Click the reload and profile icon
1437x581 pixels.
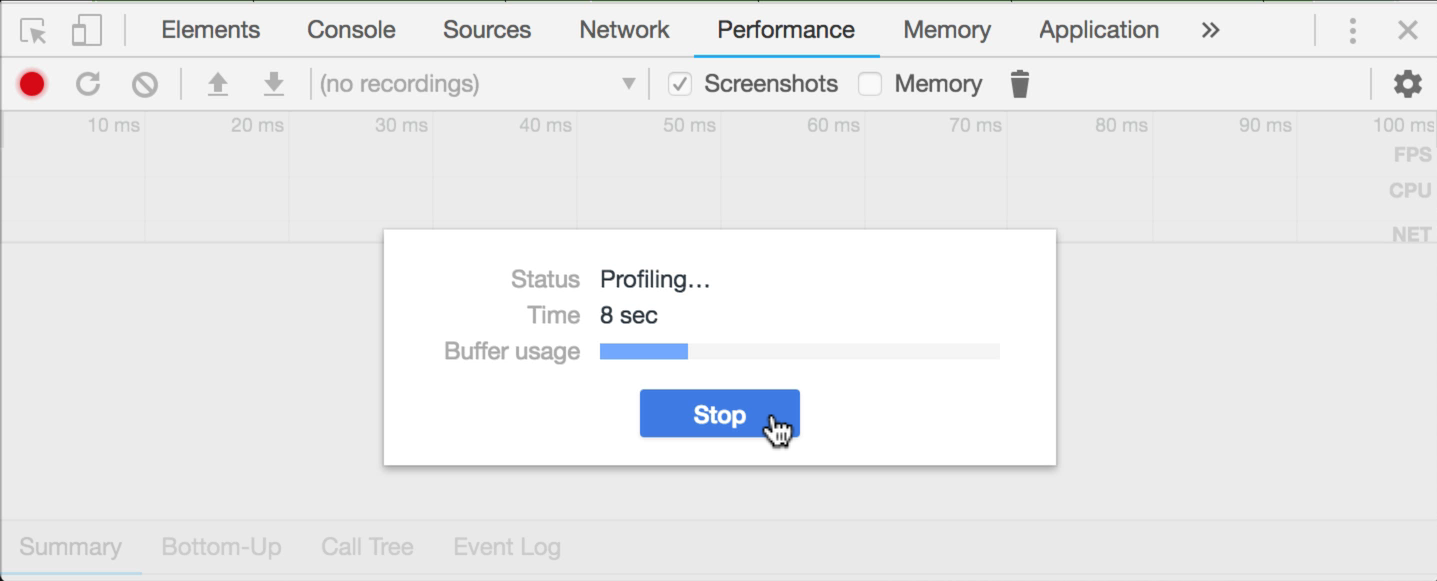(88, 84)
